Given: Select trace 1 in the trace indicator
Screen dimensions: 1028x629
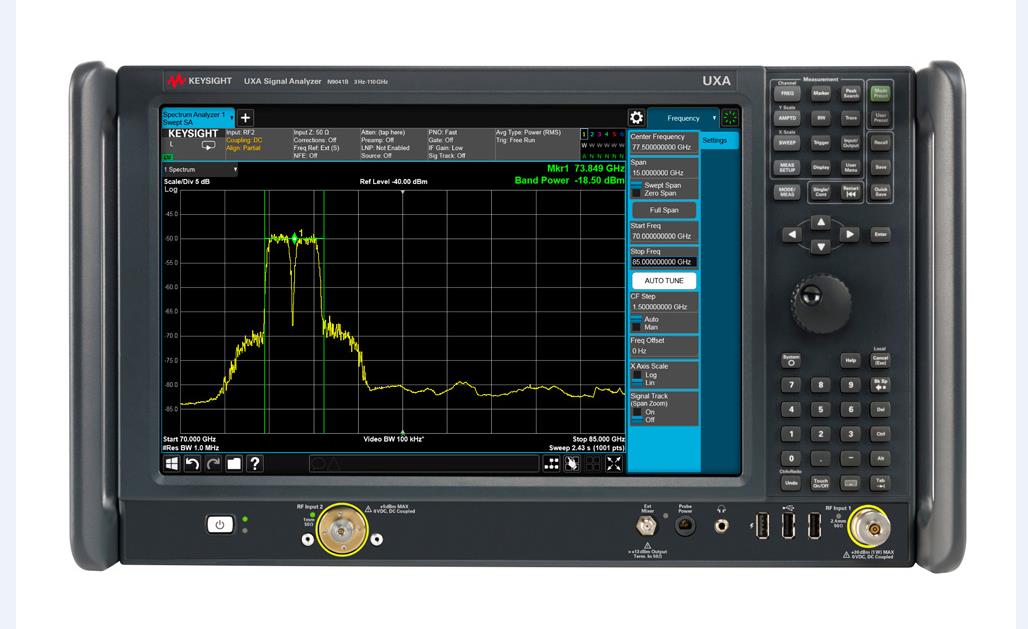Looking at the screenshot, I should pyautogui.click(x=584, y=134).
